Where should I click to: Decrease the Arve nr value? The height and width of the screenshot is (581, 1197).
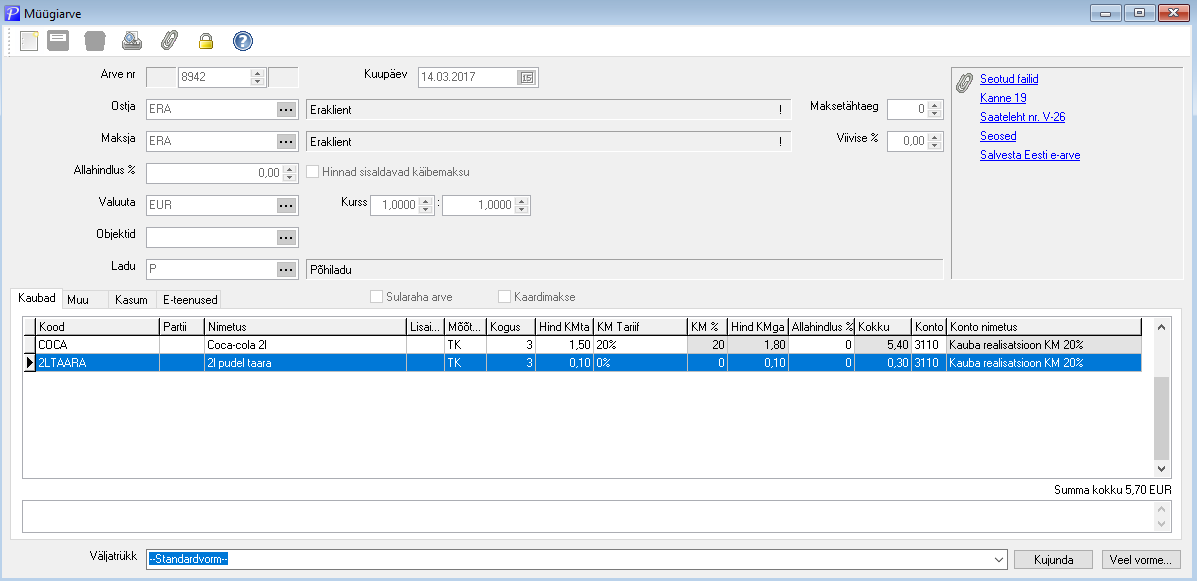click(x=257, y=81)
